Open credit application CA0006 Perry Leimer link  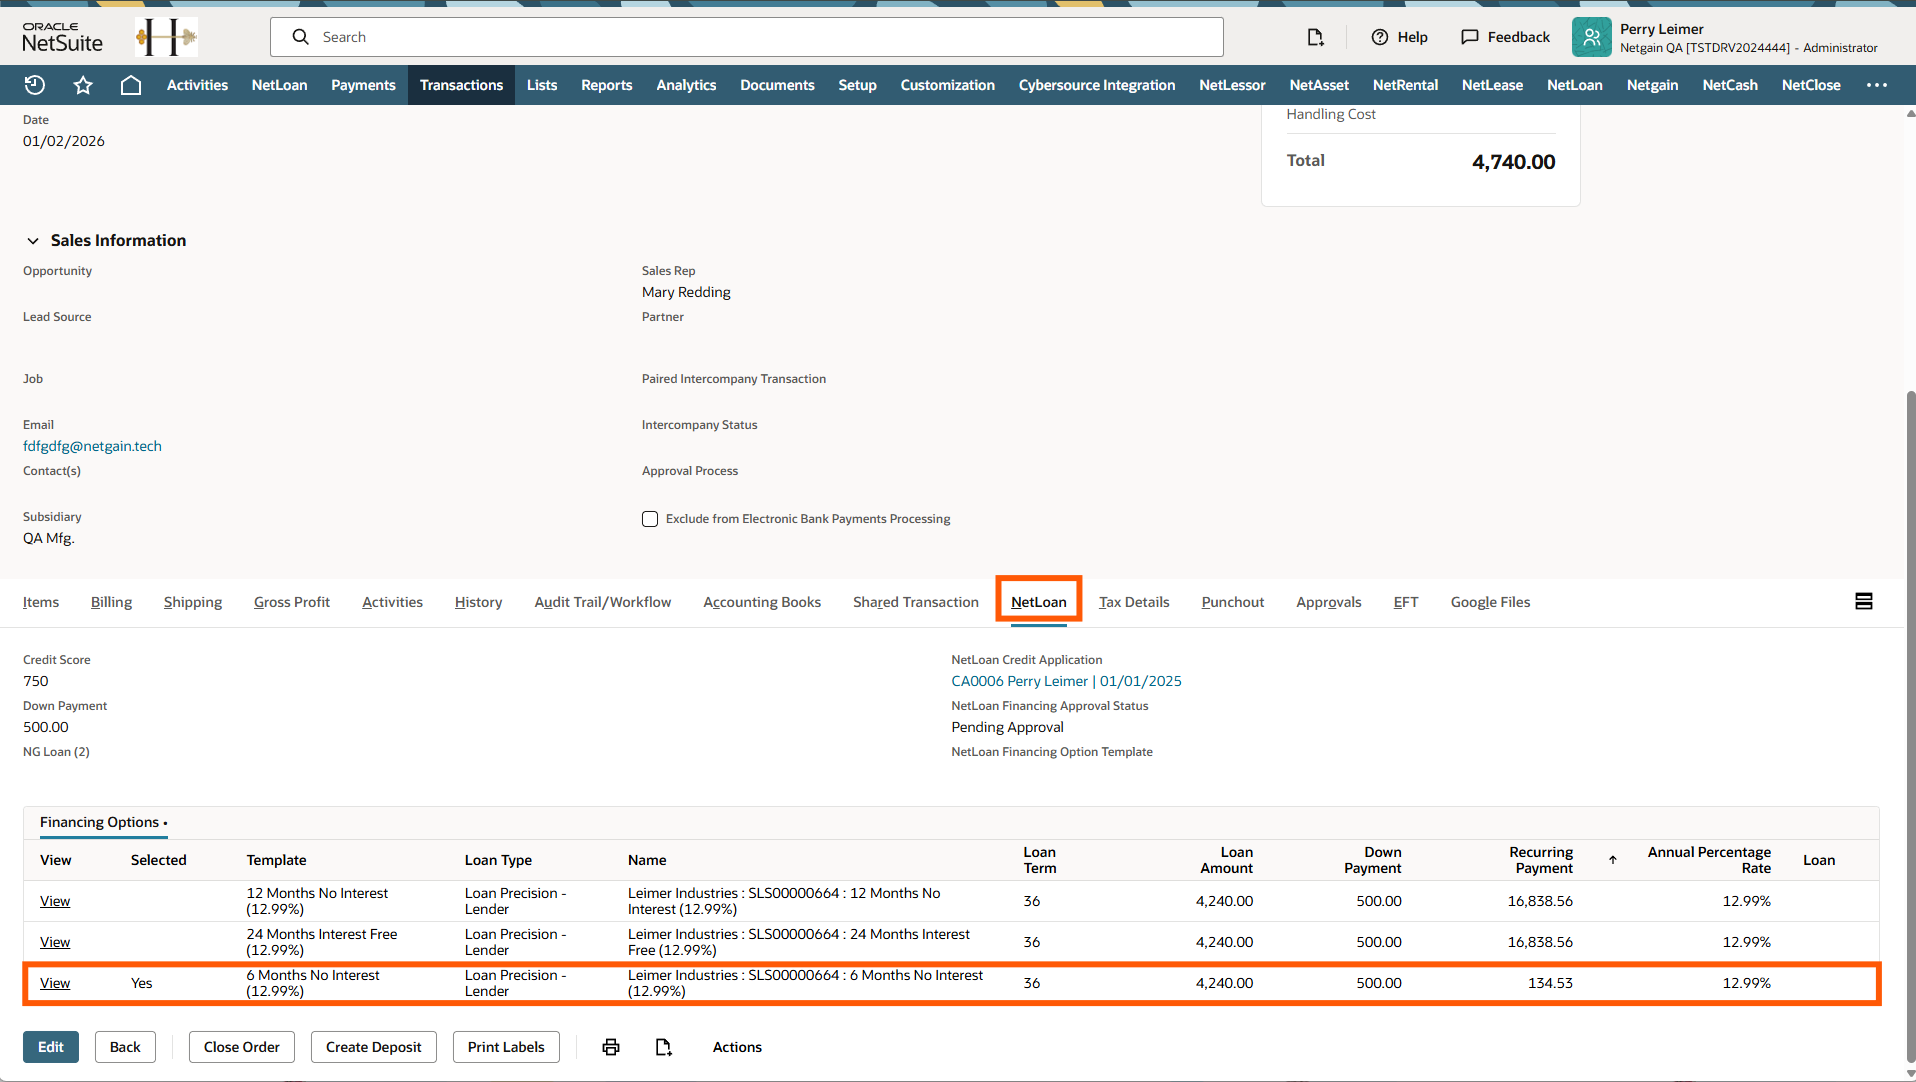[1066, 681]
